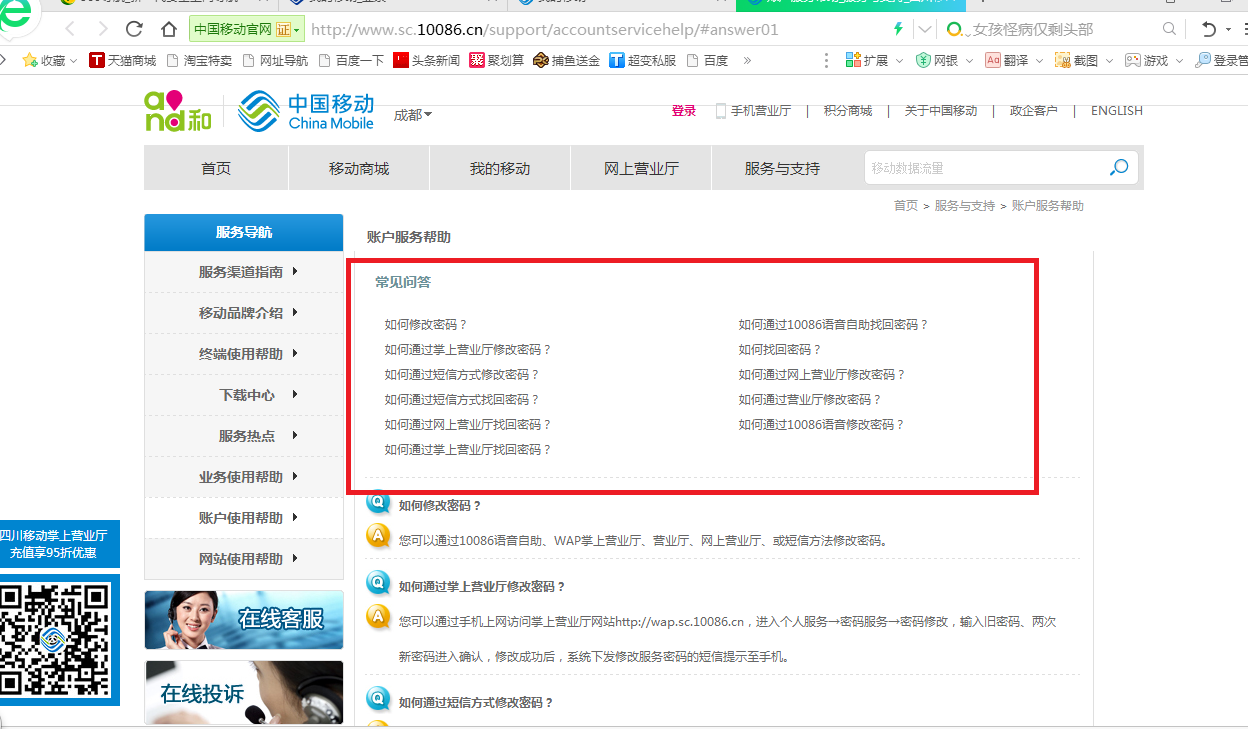
Task: Open the 关于中国移动 link
Action: (x=941, y=111)
